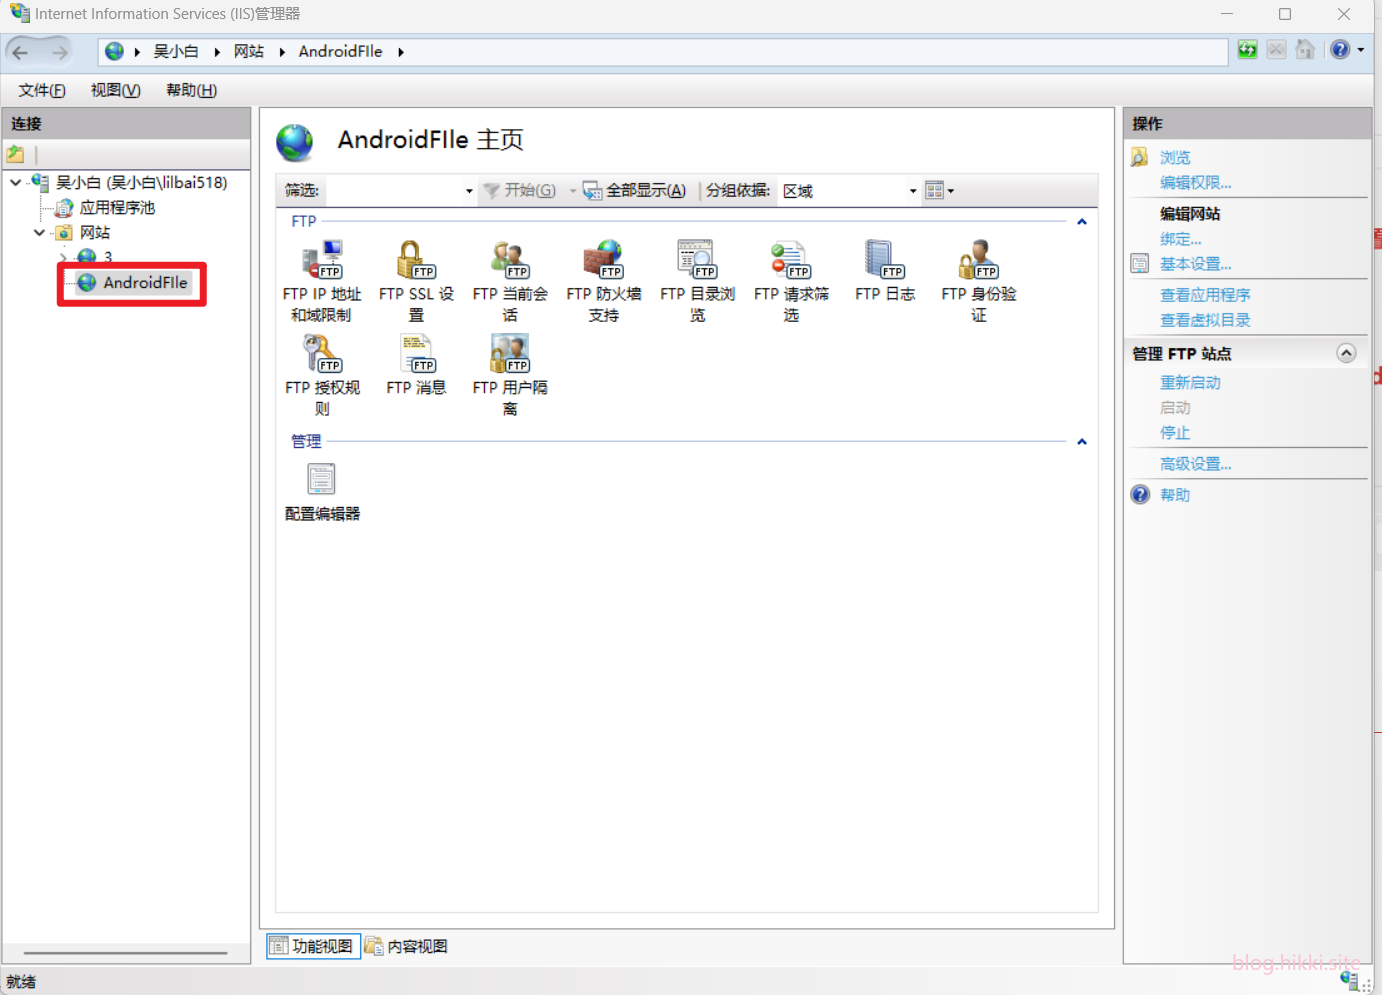Viewport: 1382px width, 995px height.
Task: Collapse the 管理 FTP 站点 actions section
Action: [1346, 353]
